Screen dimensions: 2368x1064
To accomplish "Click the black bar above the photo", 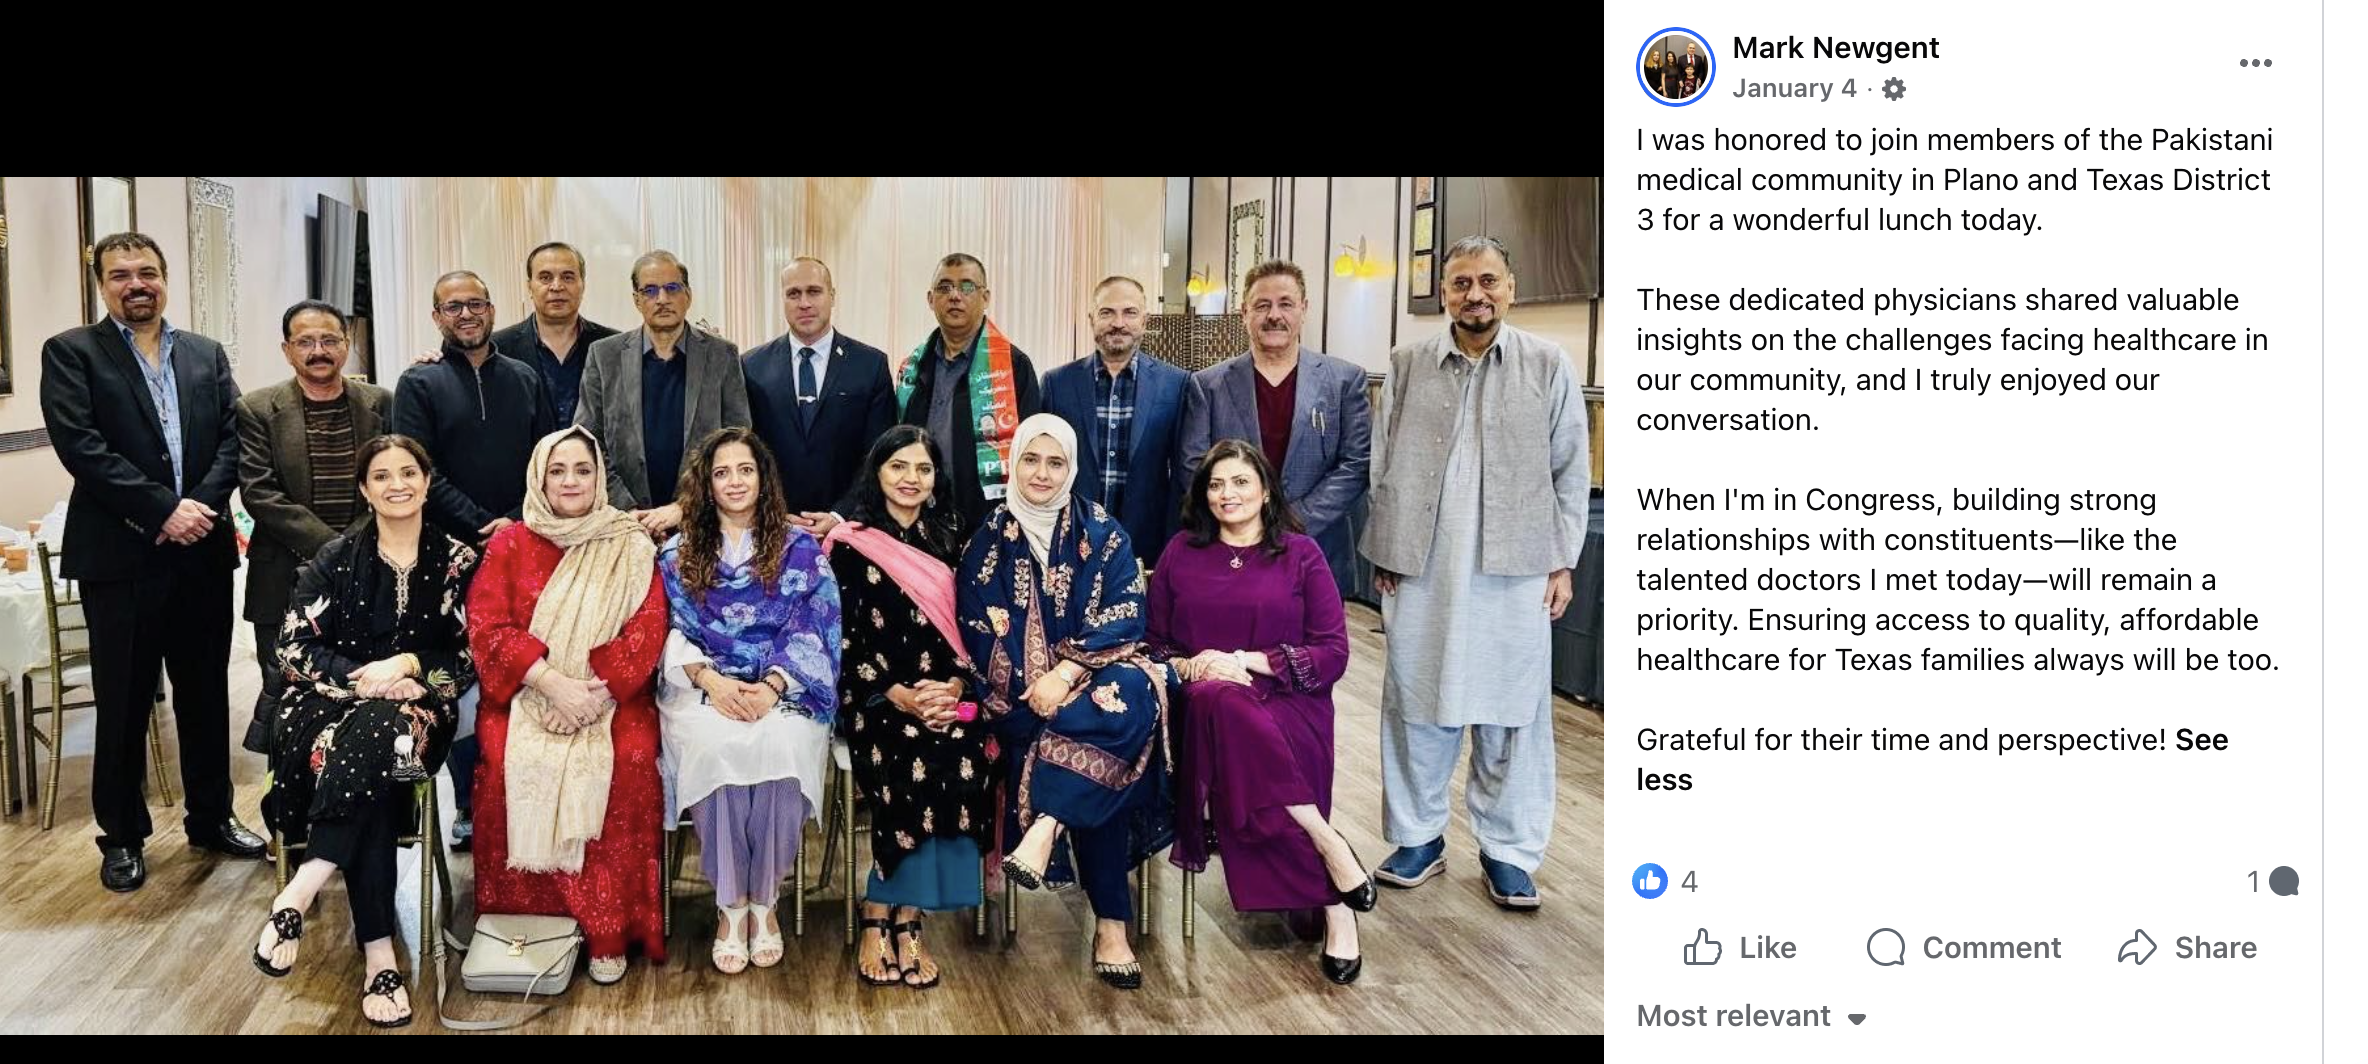I will 801,88.
